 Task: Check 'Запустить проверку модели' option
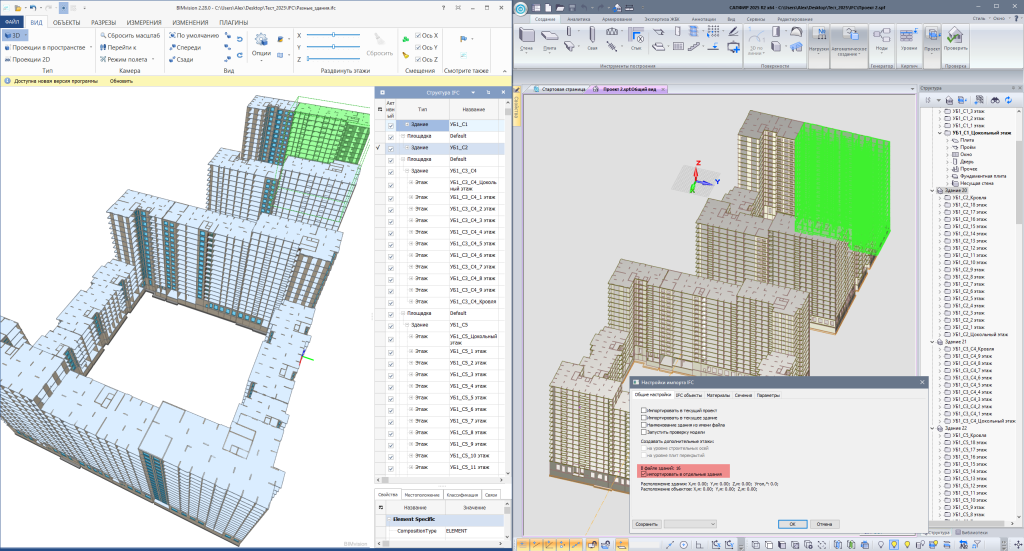(x=643, y=432)
